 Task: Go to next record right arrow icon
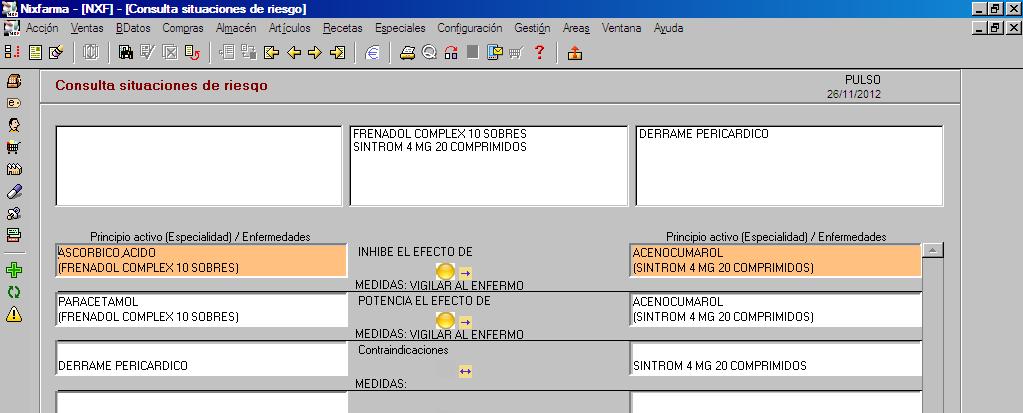(x=315, y=52)
